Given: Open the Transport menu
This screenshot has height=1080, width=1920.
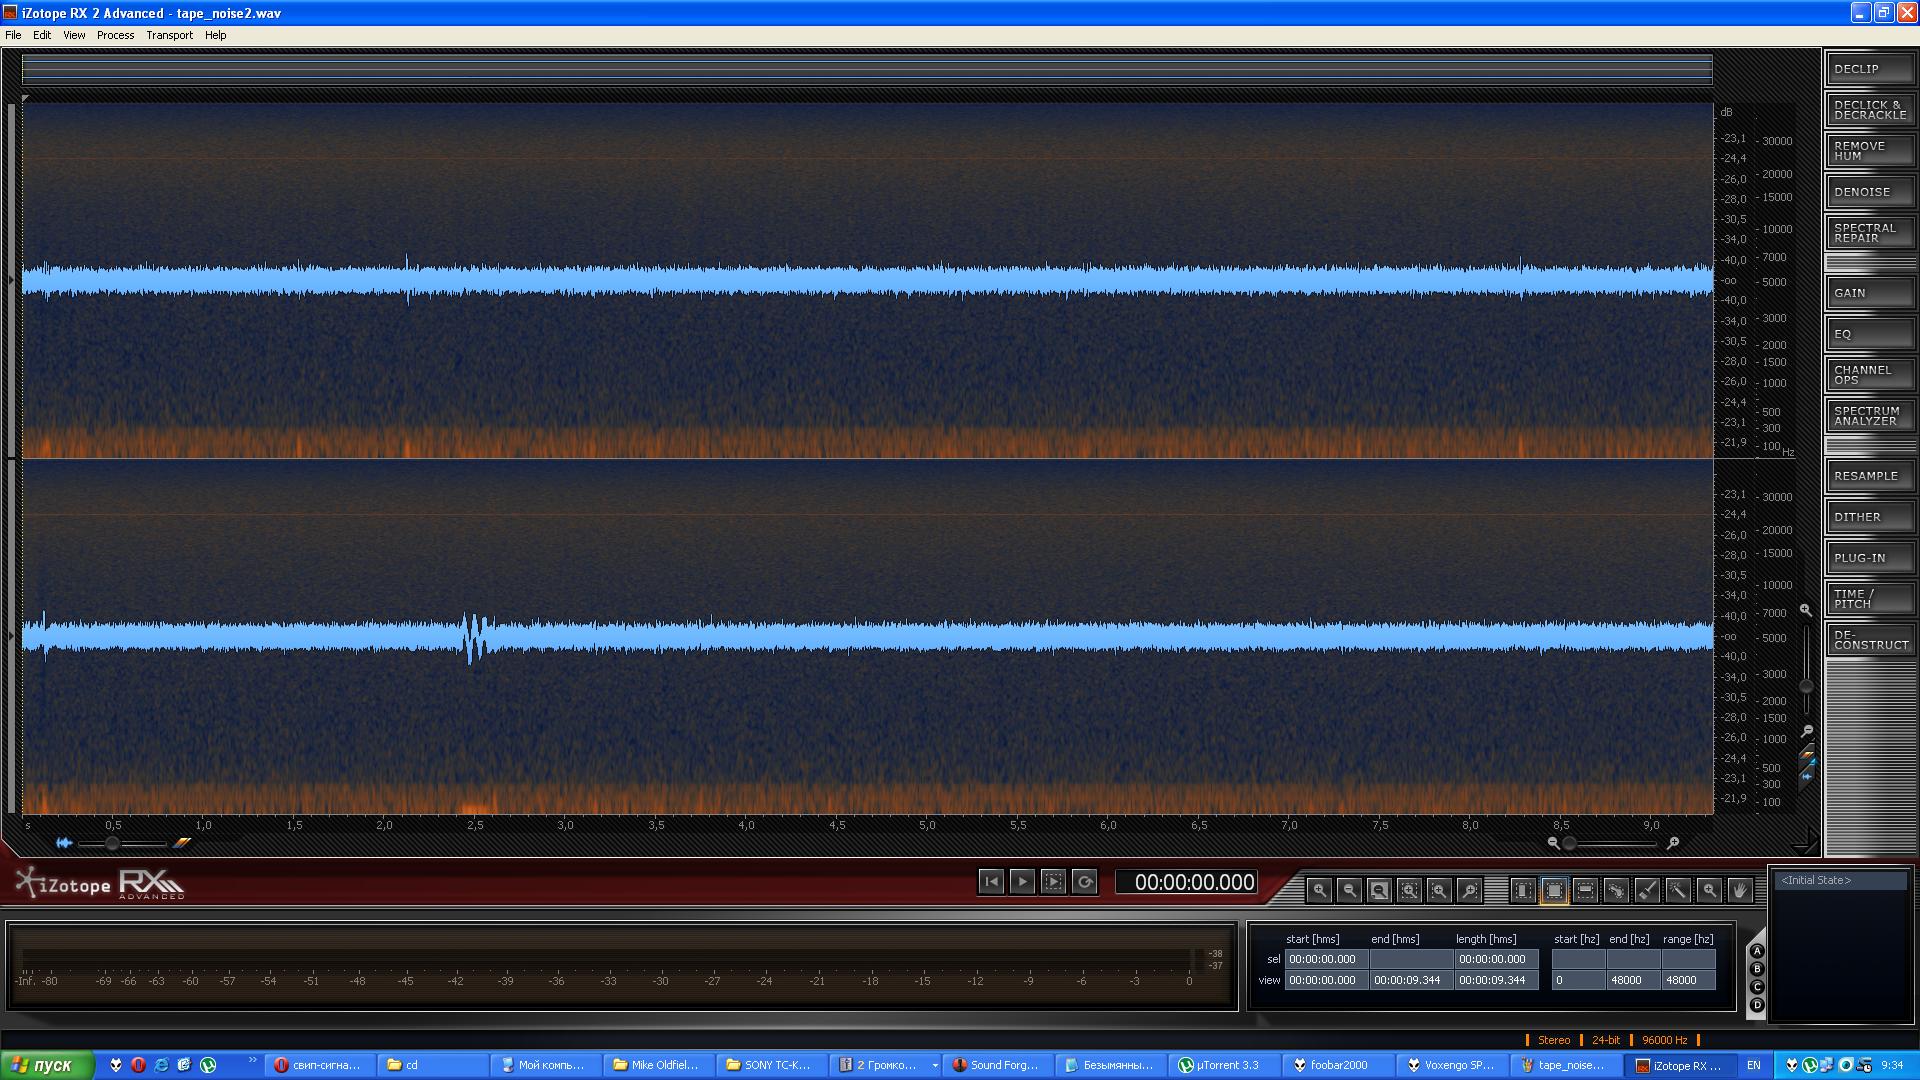Looking at the screenshot, I should point(169,35).
